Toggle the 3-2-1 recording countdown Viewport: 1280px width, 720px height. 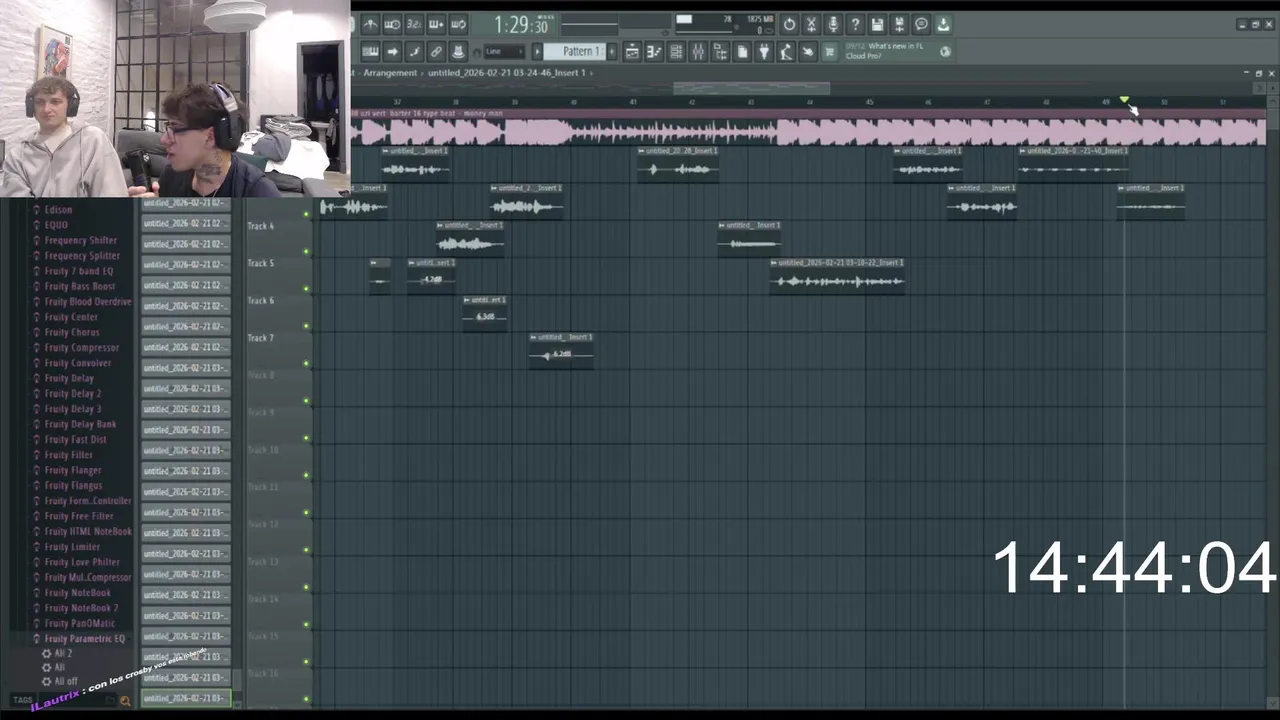(414, 24)
